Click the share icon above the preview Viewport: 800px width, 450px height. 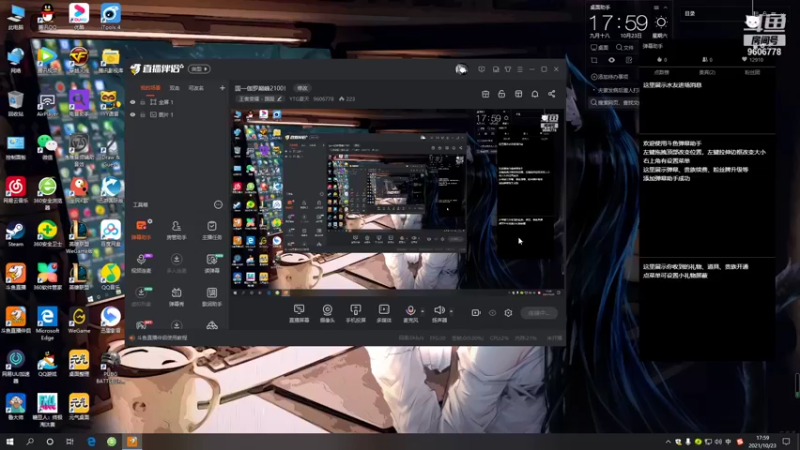[x=552, y=94]
